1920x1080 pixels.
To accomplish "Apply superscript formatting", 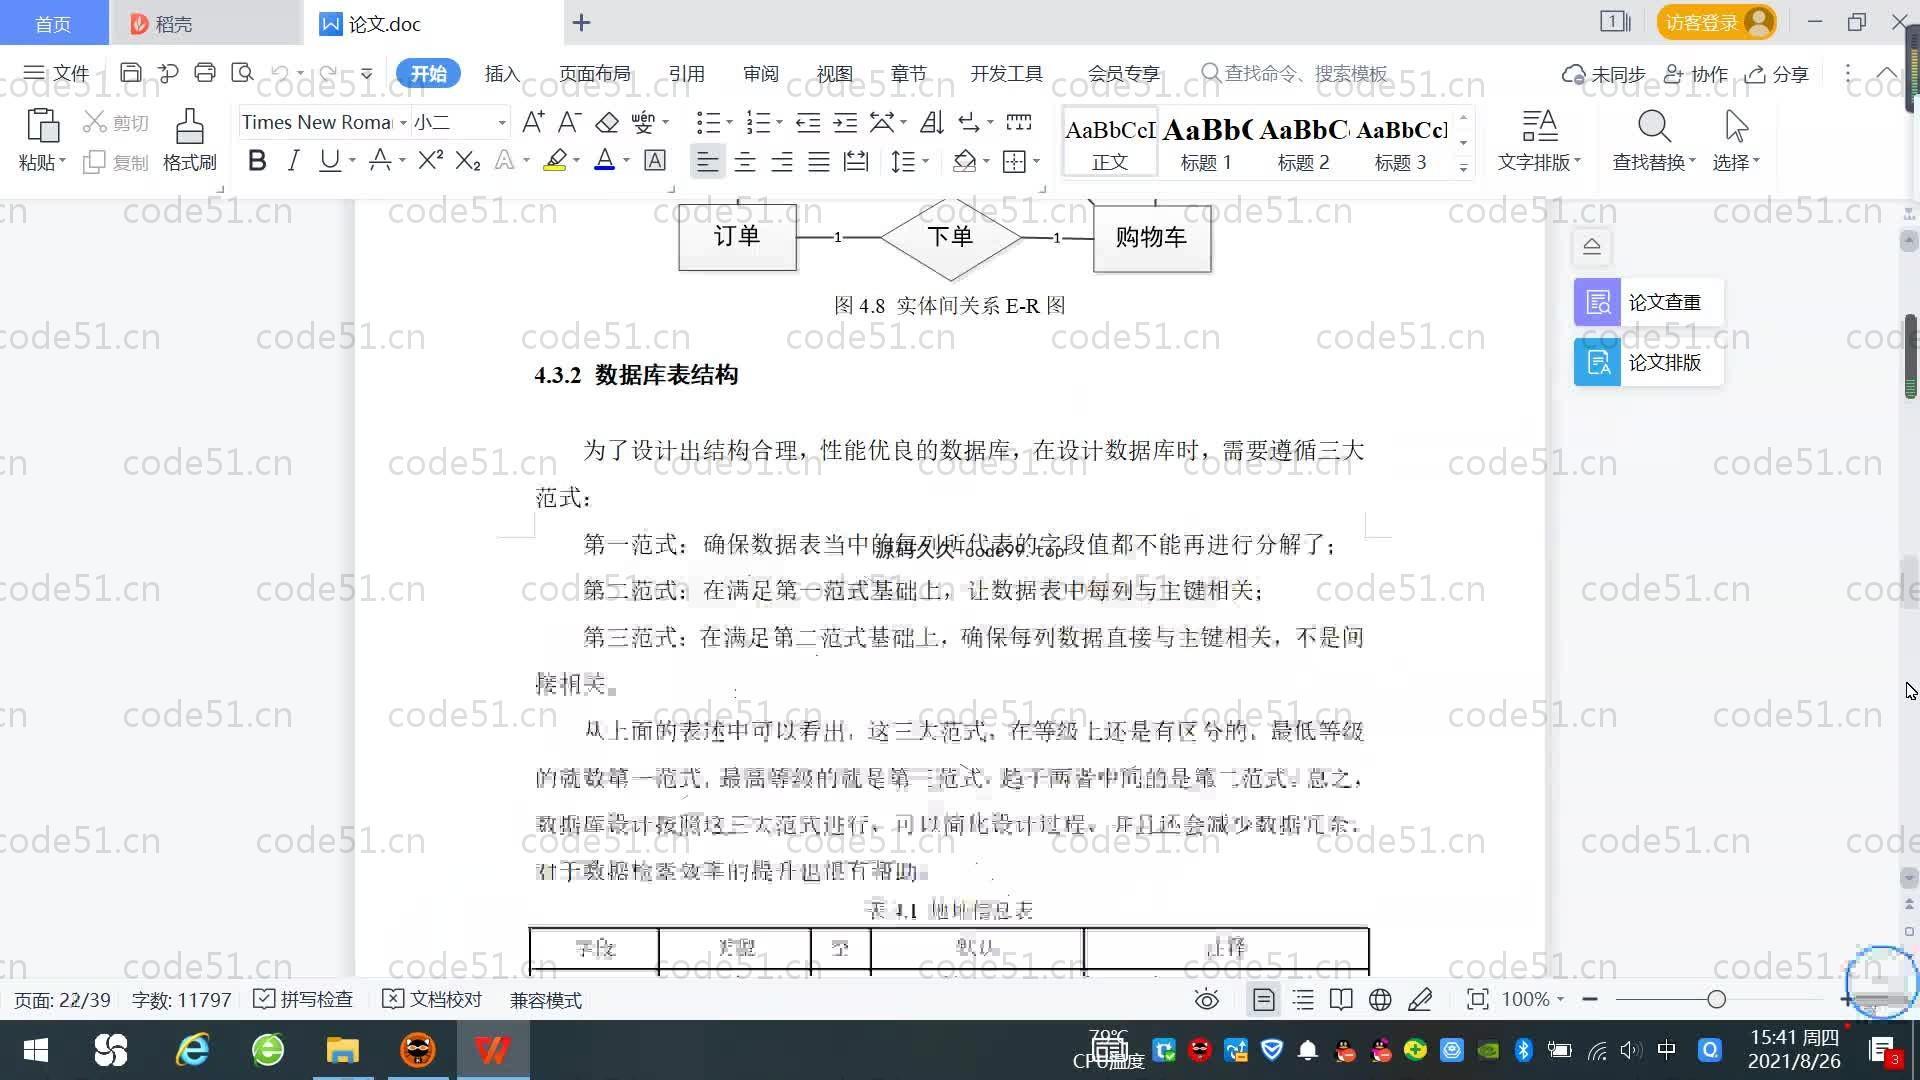I will pos(430,161).
